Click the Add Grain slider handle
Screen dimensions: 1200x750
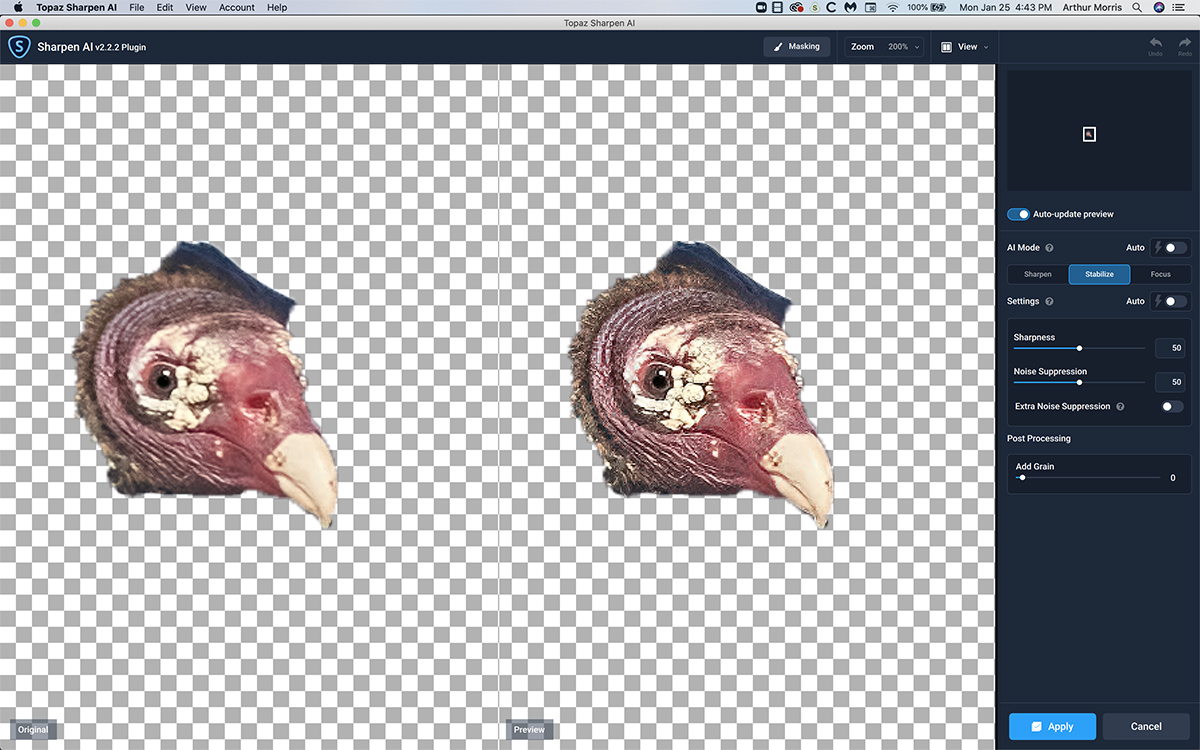point(1021,478)
